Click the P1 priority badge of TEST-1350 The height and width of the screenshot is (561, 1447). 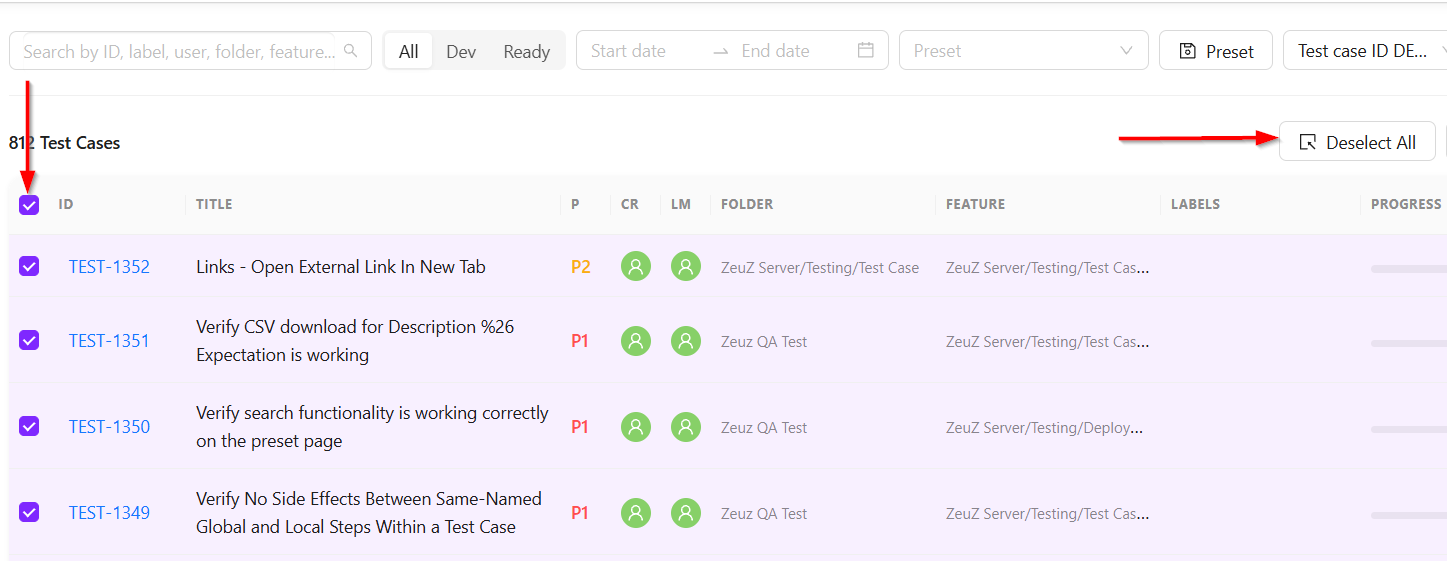coord(580,427)
